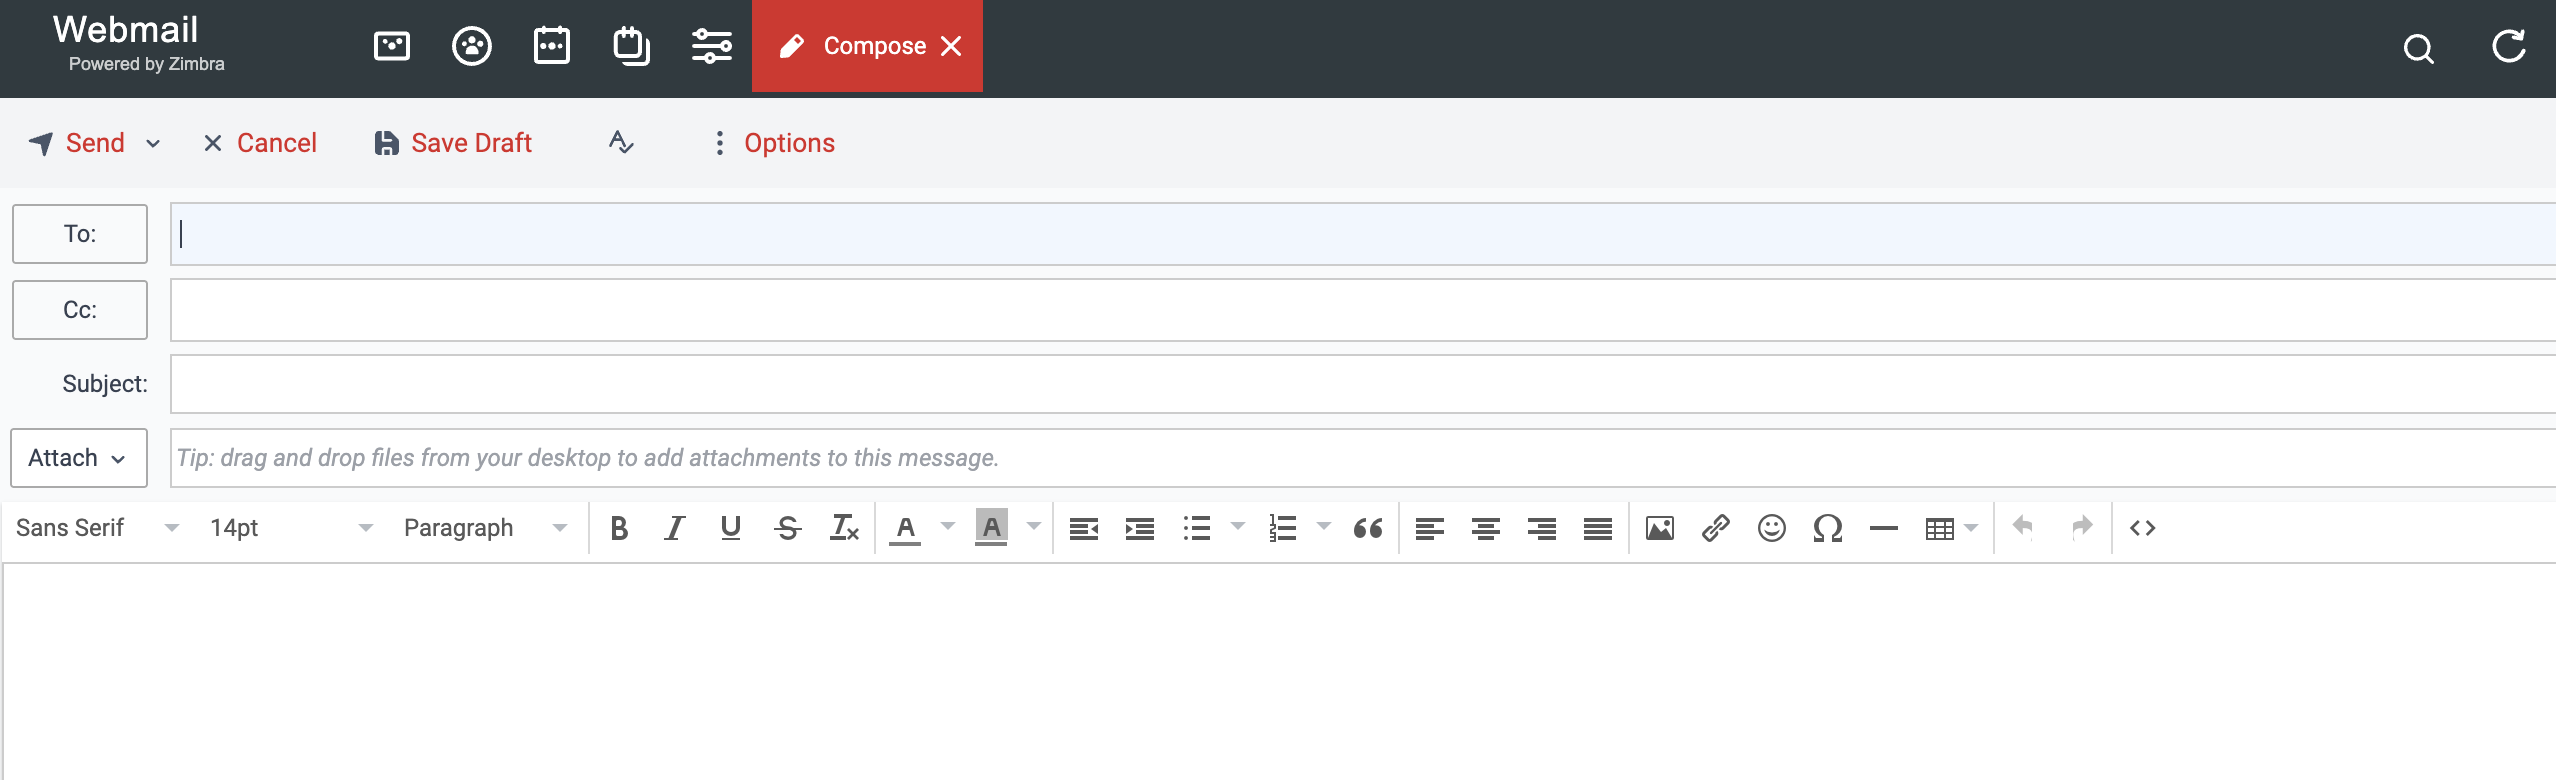
Task: Expand the Send options arrow
Action: coord(153,144)
